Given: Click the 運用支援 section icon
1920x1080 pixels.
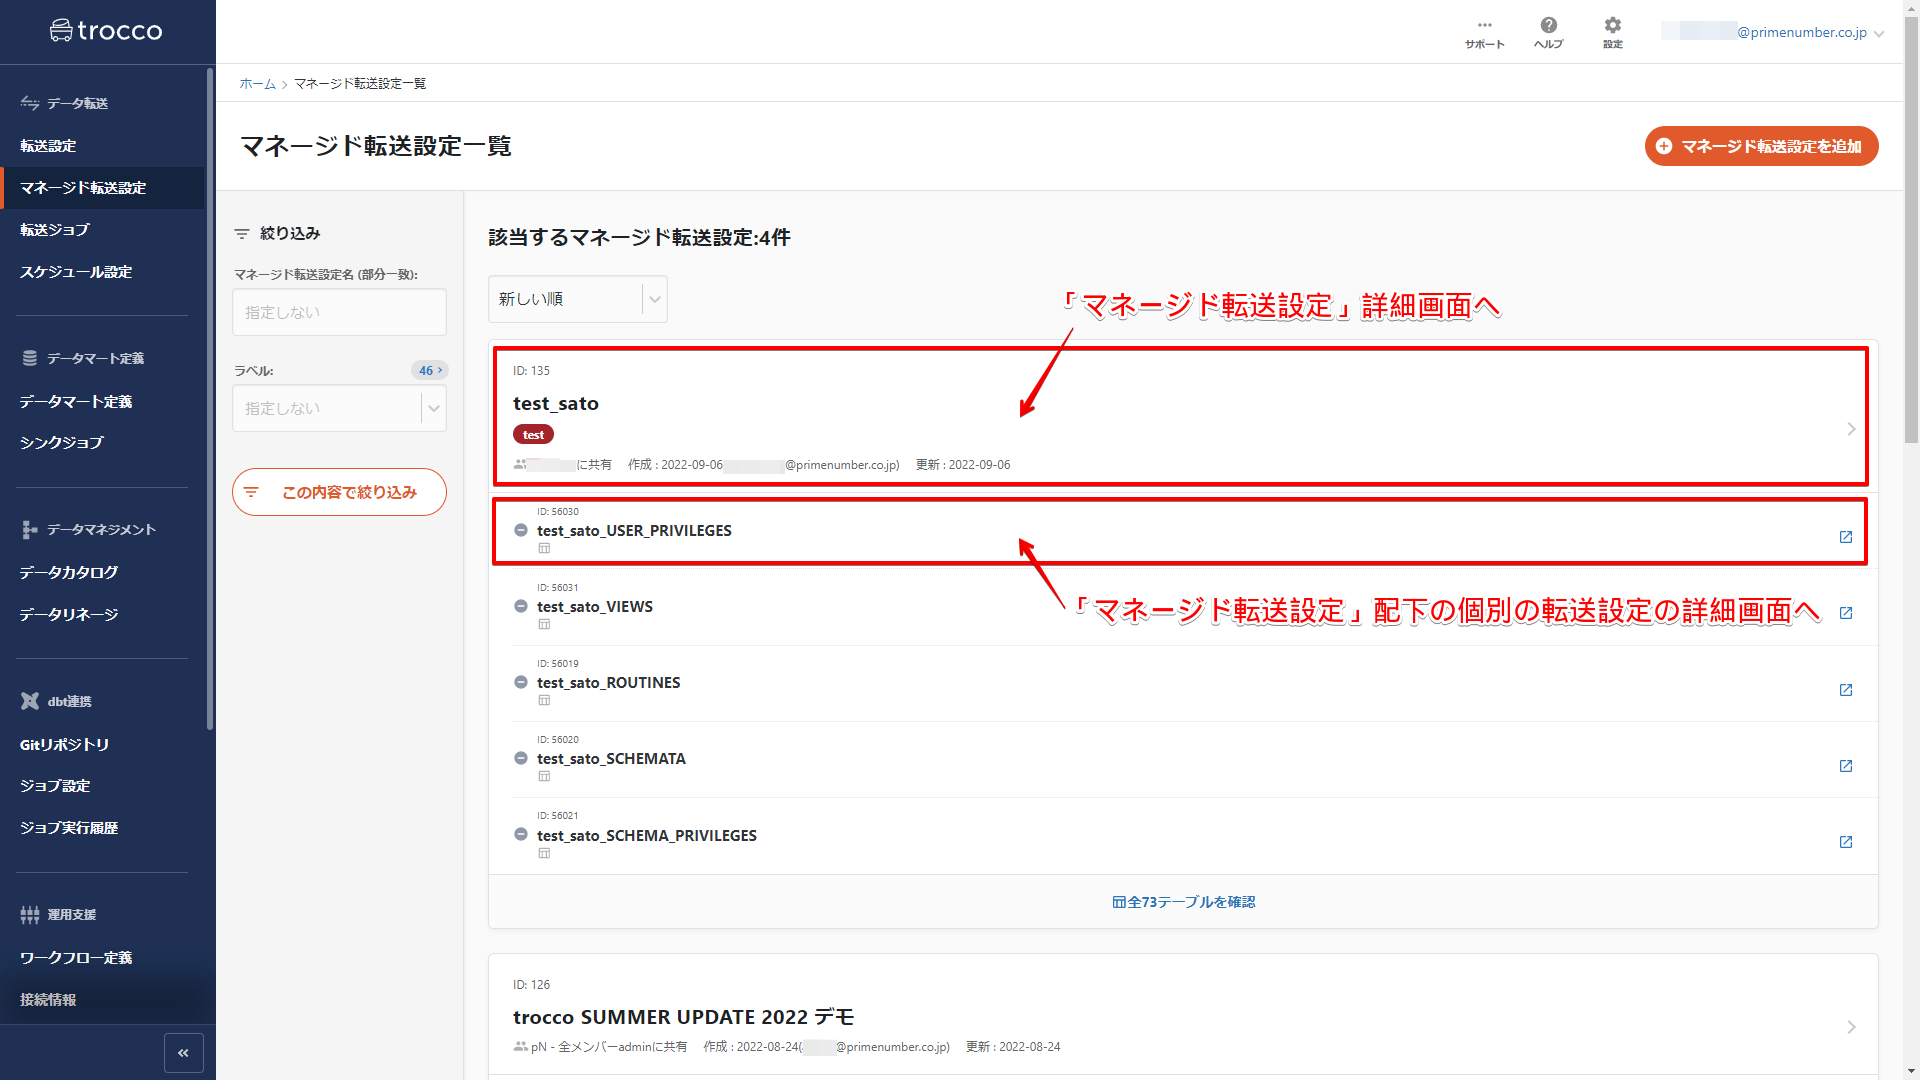Looking at the screenshot, I should (x=30, y=914).
